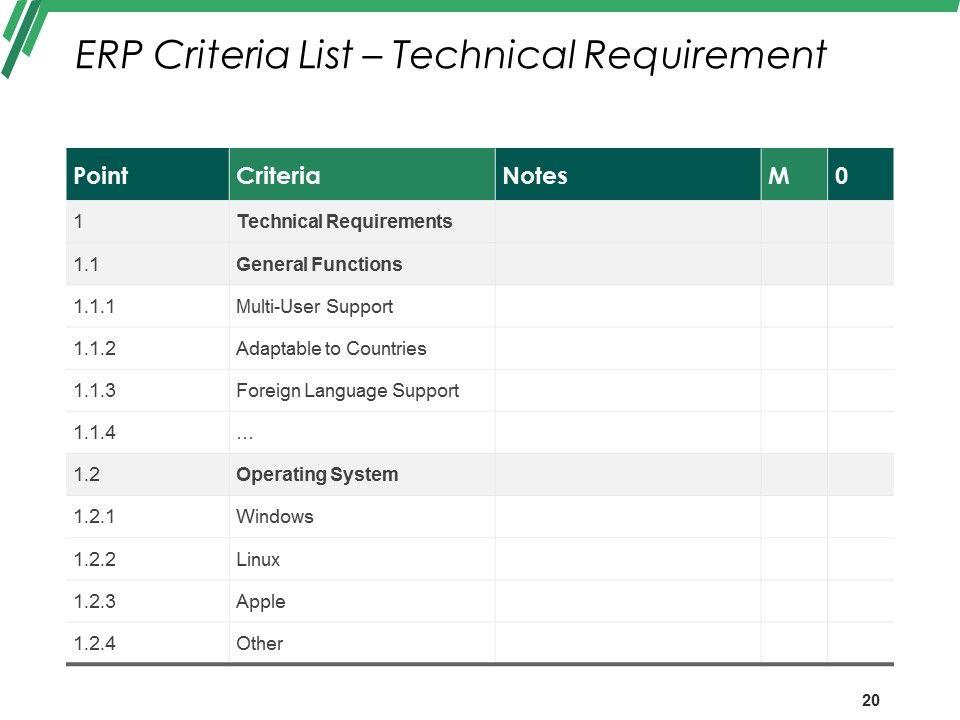Screen dimensions: 960x720
Task: Select the Apple criteria cell
Action: tap(261, 602)
